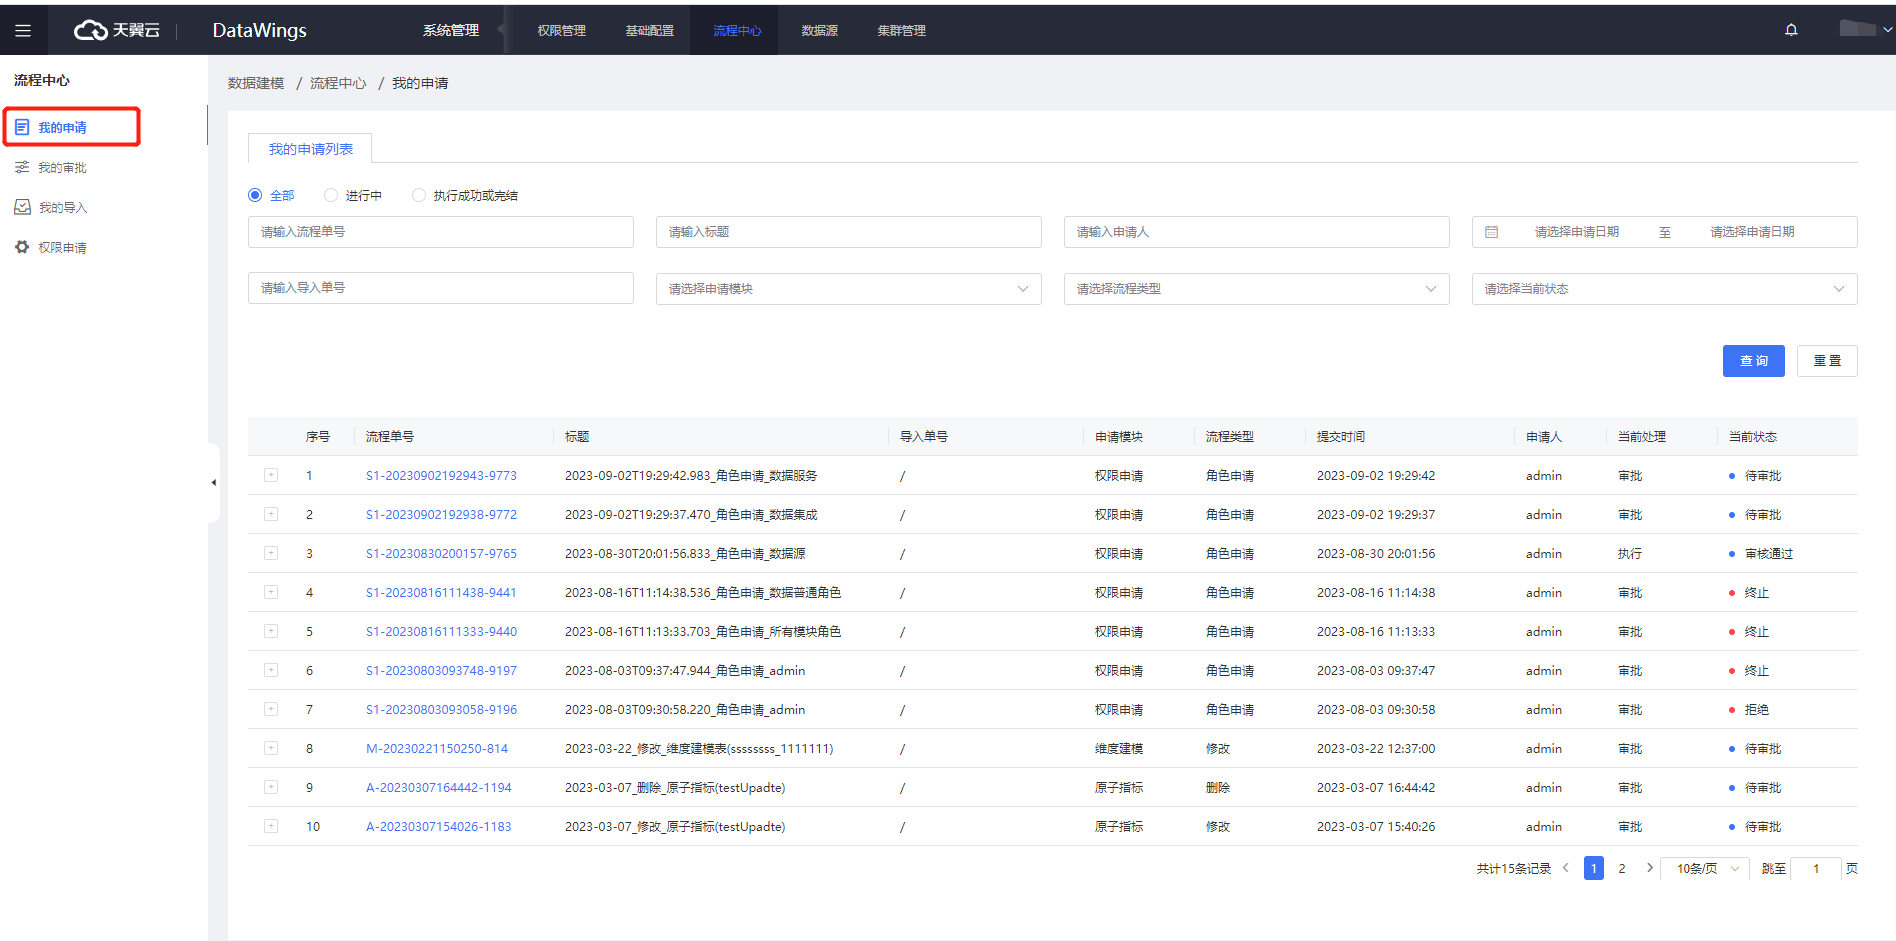Open link A-20230307164442-1194
This screenshot has height=941, width=1896.
pos(439,787)
